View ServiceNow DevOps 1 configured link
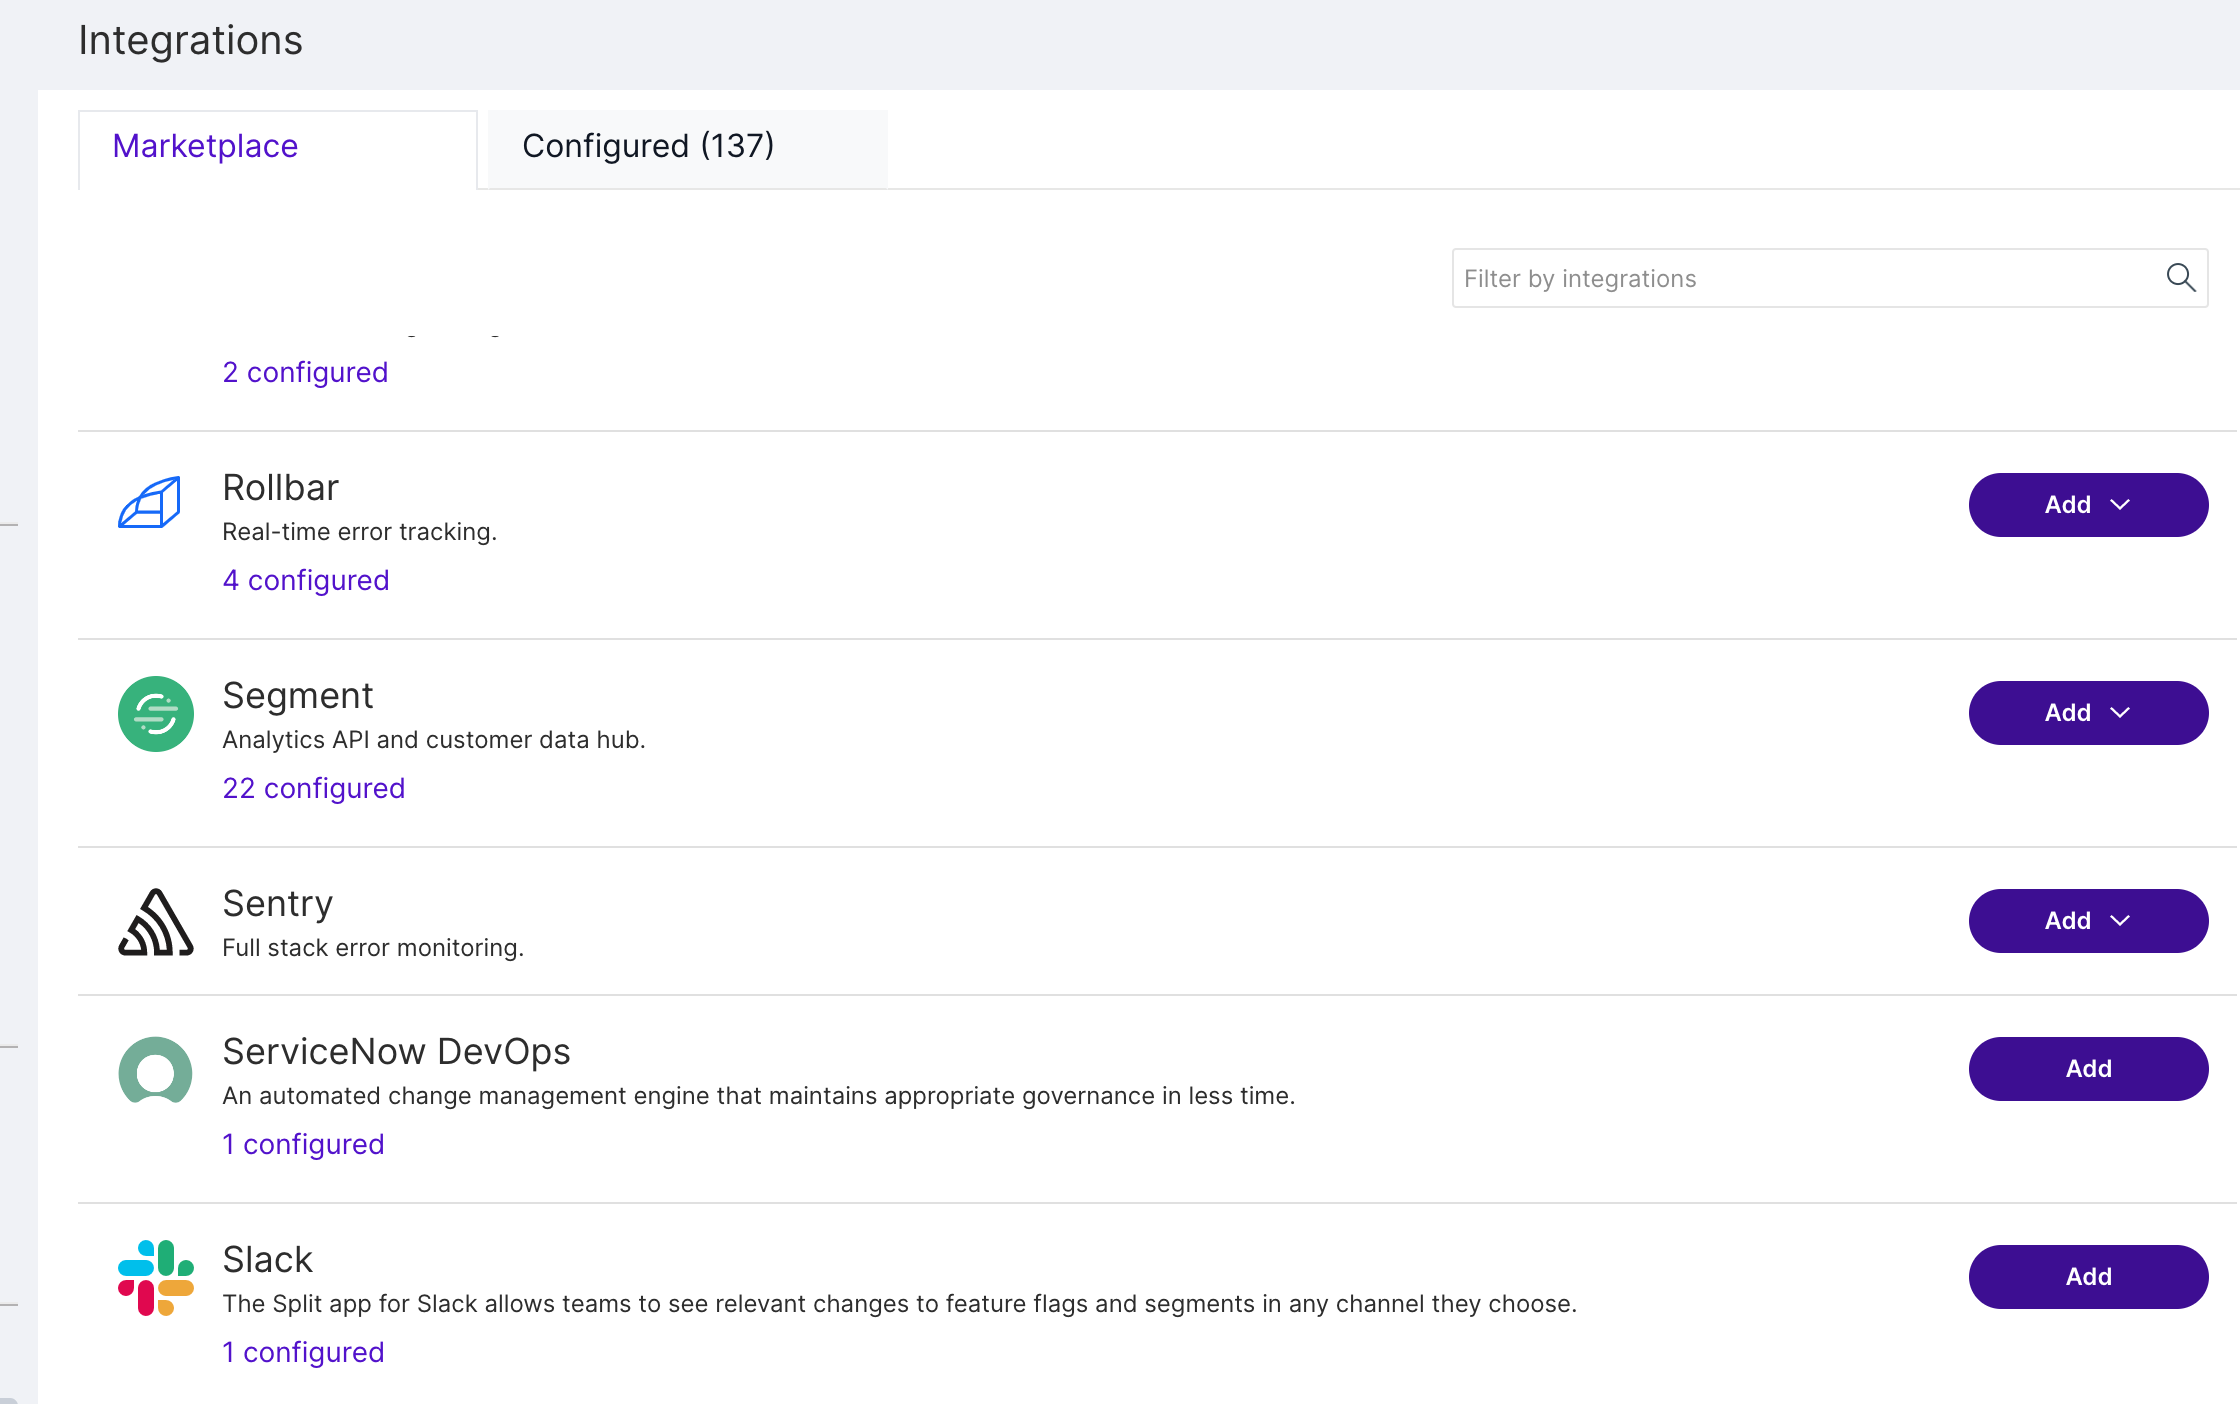Viewport: 2240px width, 1404px height. click(x=303, y=1144)
